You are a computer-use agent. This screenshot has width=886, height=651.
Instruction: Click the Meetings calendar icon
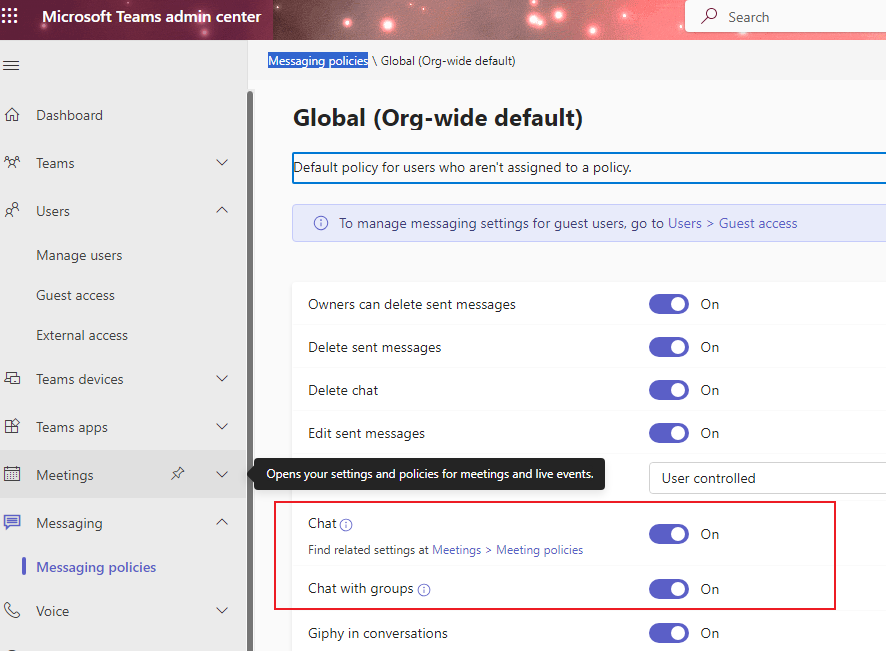[x=12, y=474]
